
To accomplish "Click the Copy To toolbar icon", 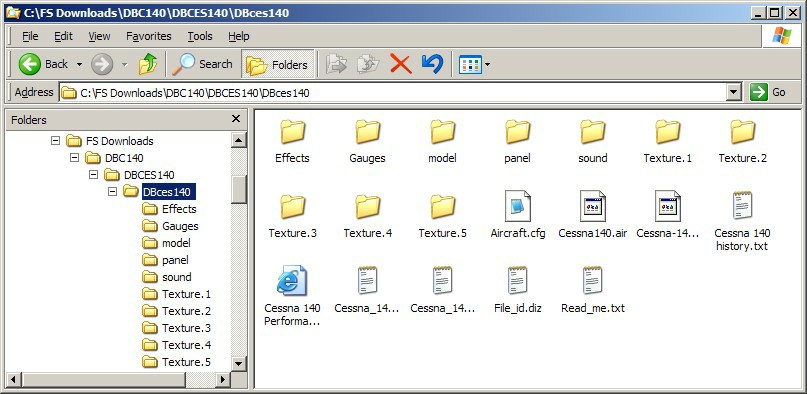I will (369, 64).
